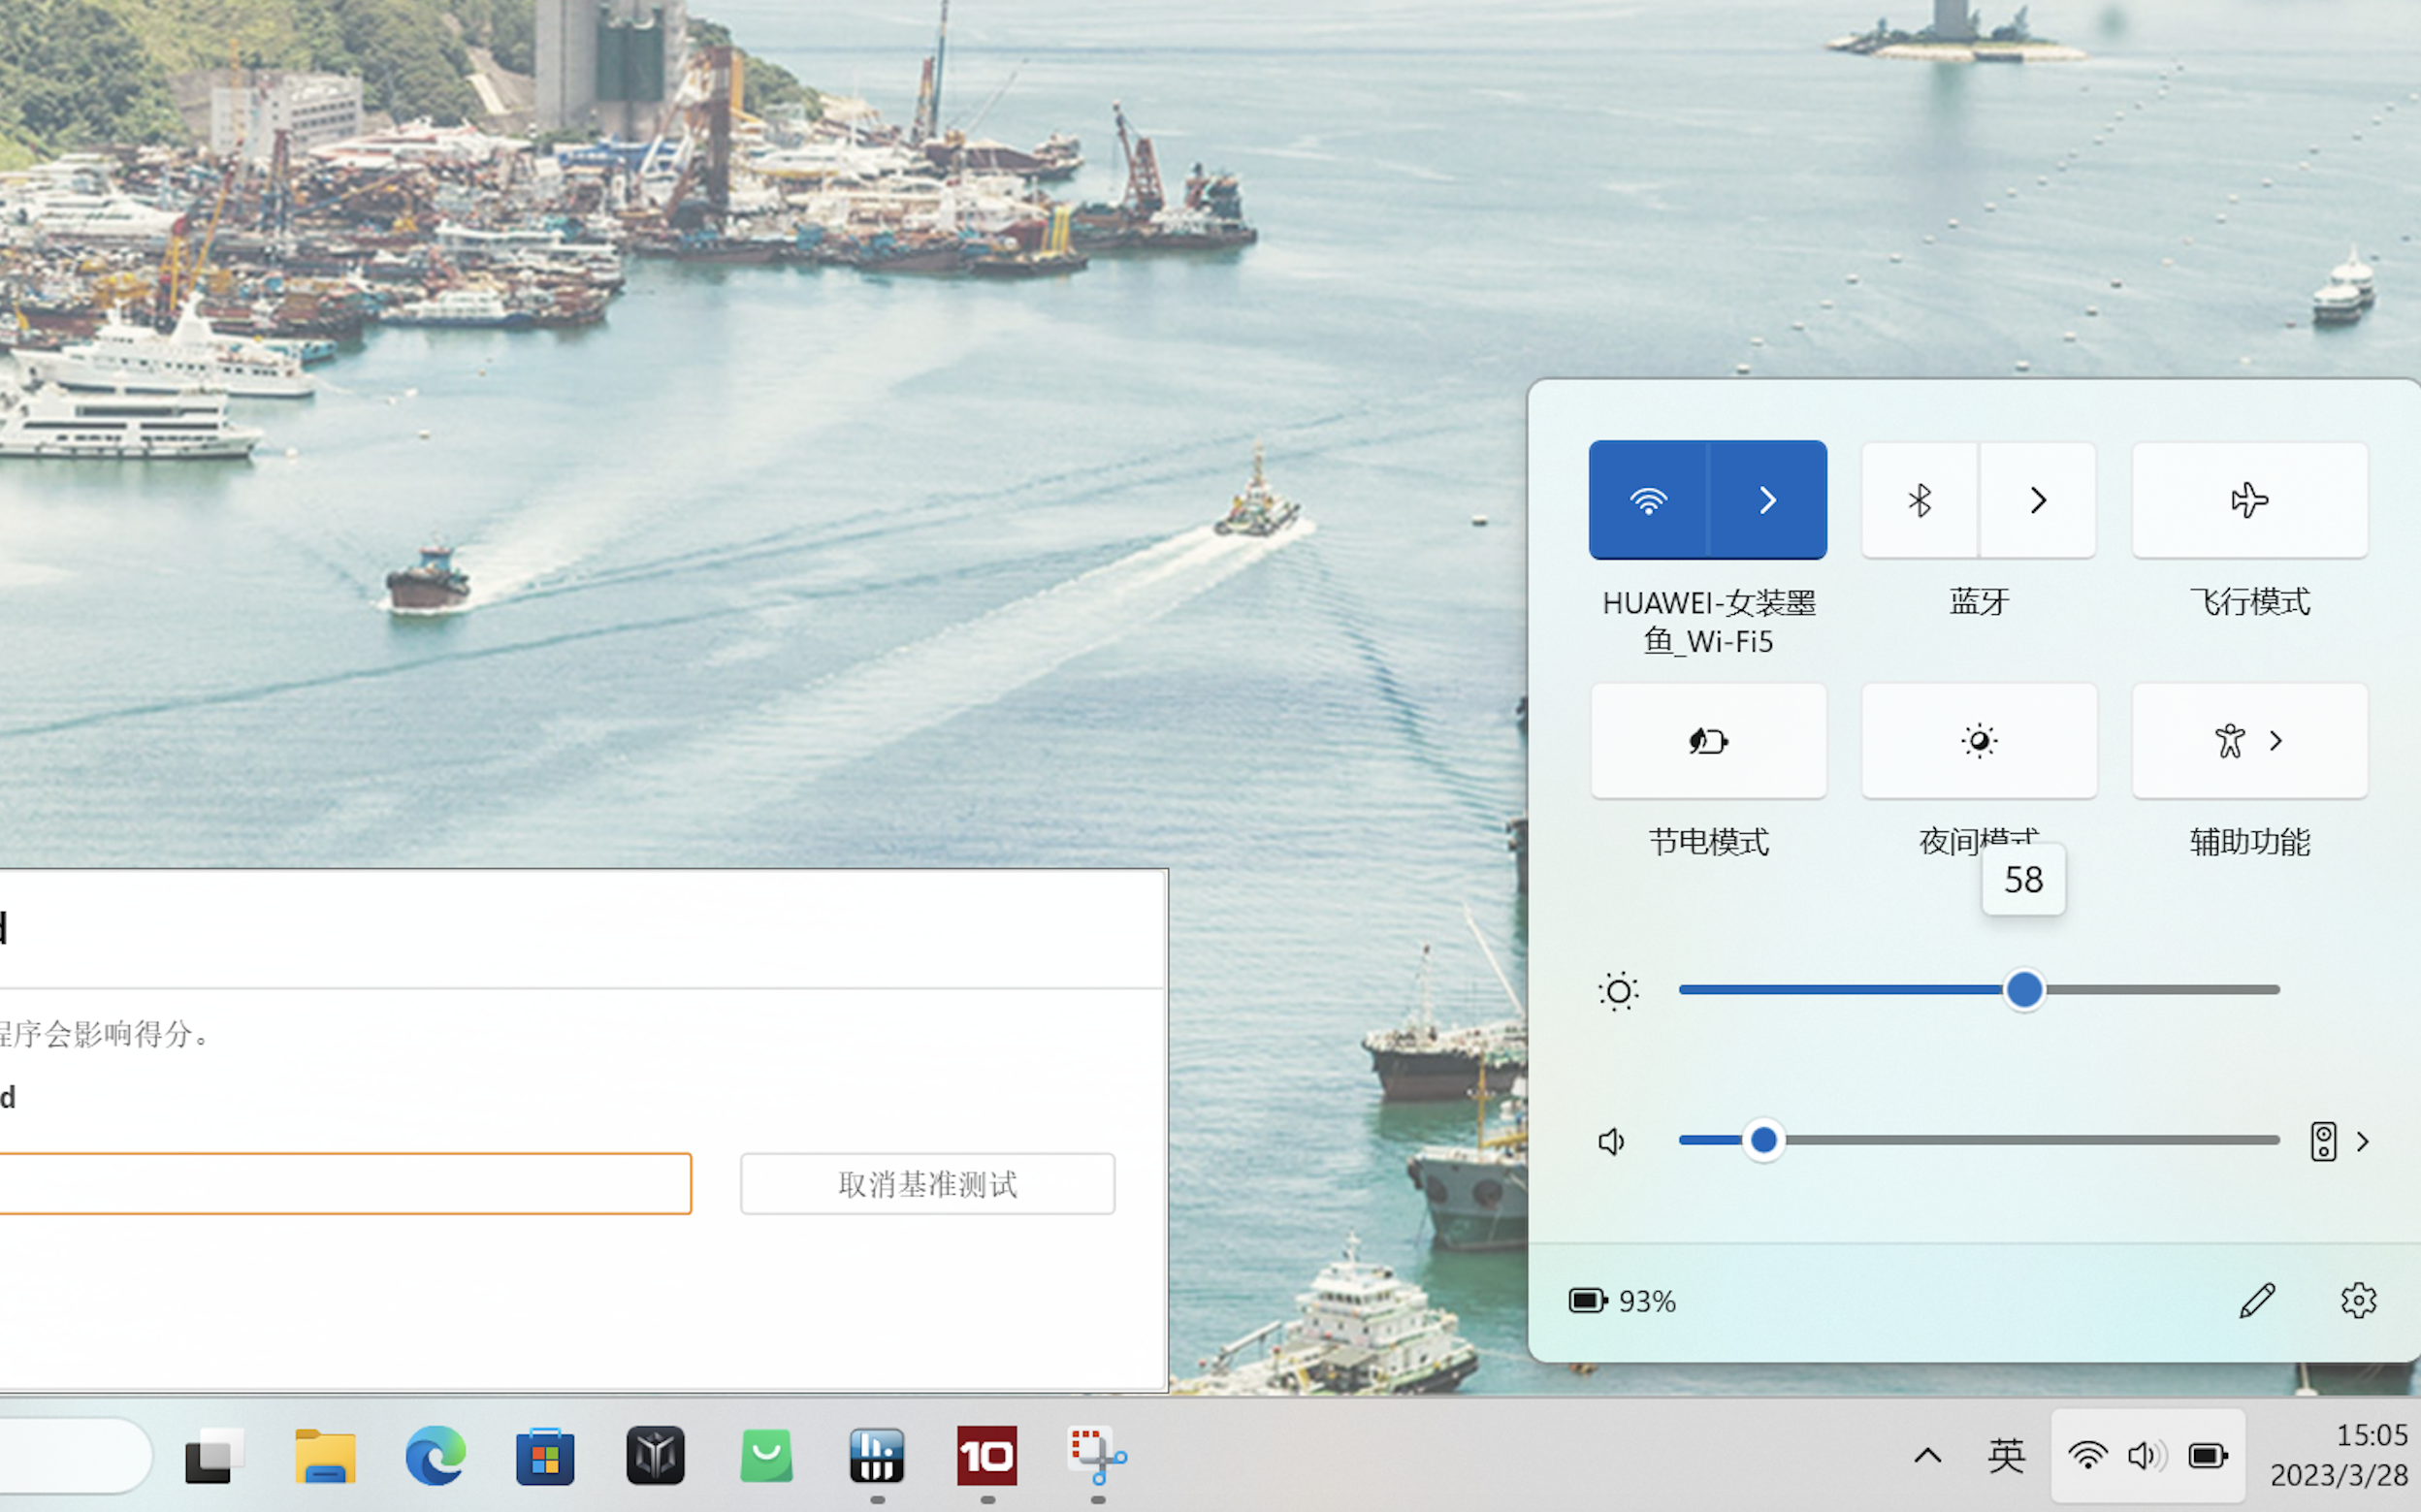Screen dimensions: 2421x1512
Task: Expand Bluetooth devices chevron
Action: 2038,500
